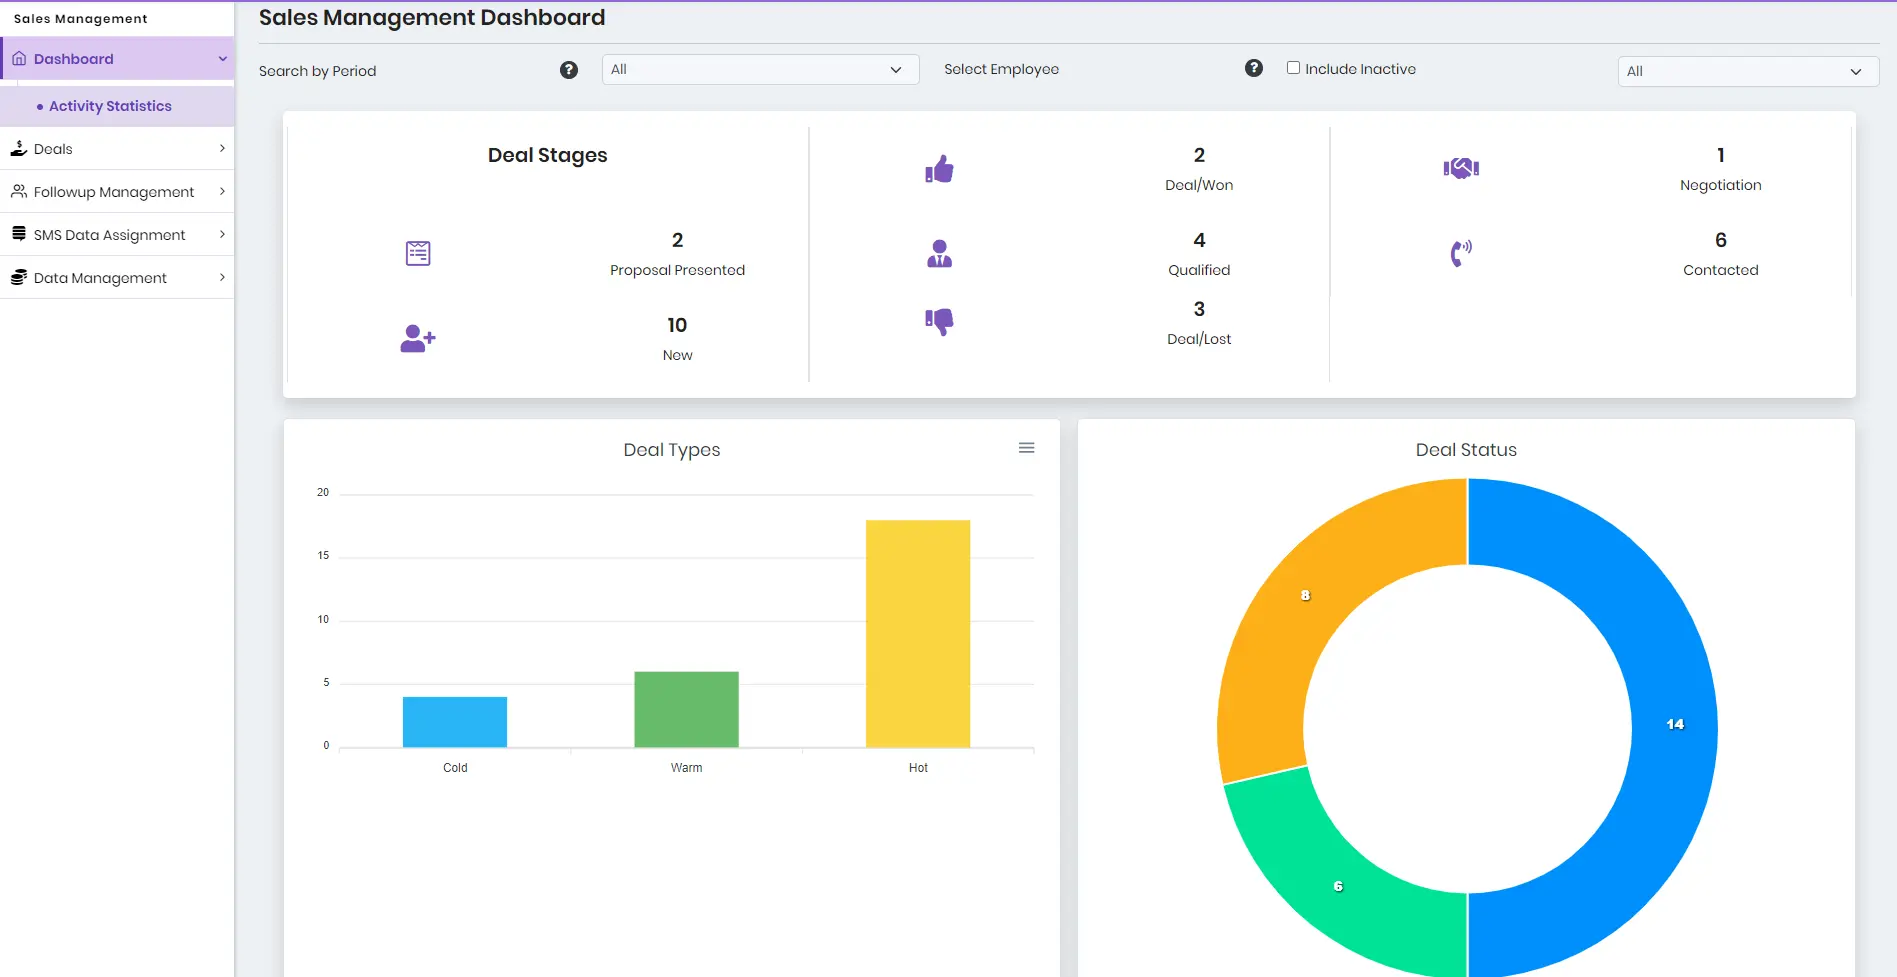Screen dimensions: 1897x977
Task: Click the Deal/Won thumbs-up icon
Action: tap(939, 170)
